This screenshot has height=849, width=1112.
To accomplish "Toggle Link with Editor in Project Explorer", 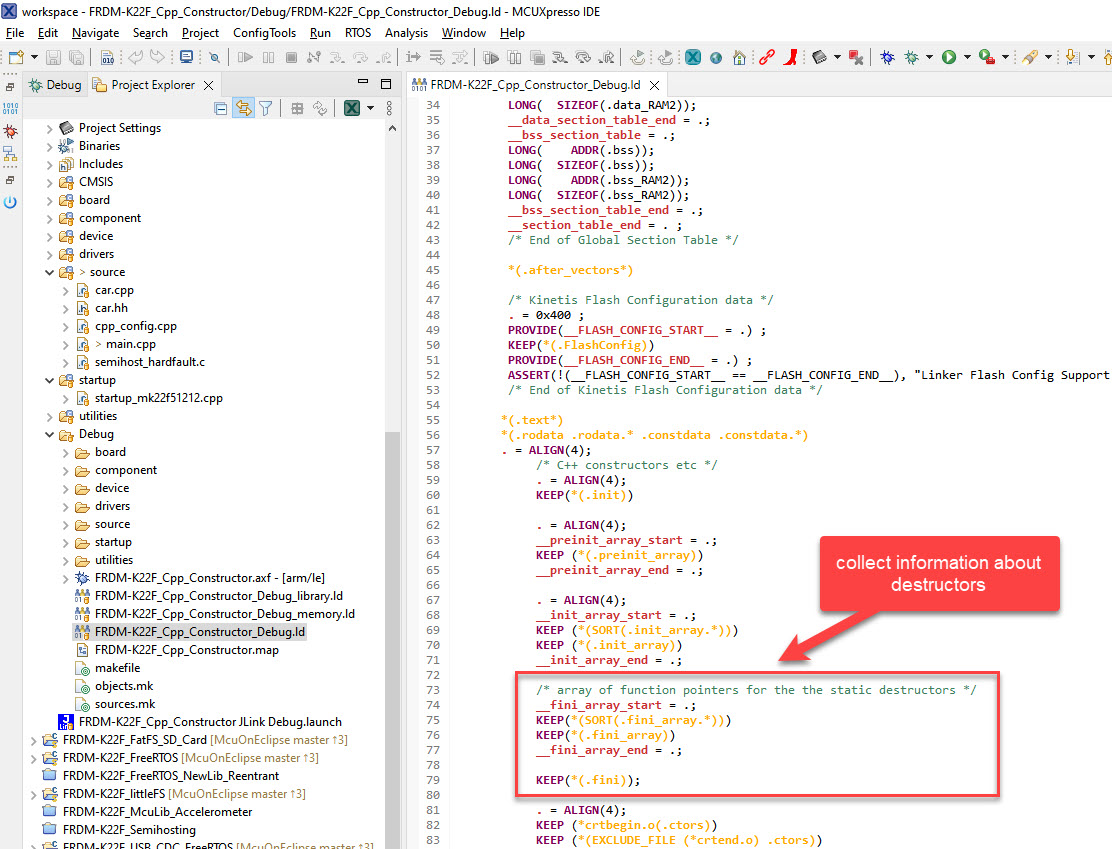I will pyautogui.click(x=242, y=108).
